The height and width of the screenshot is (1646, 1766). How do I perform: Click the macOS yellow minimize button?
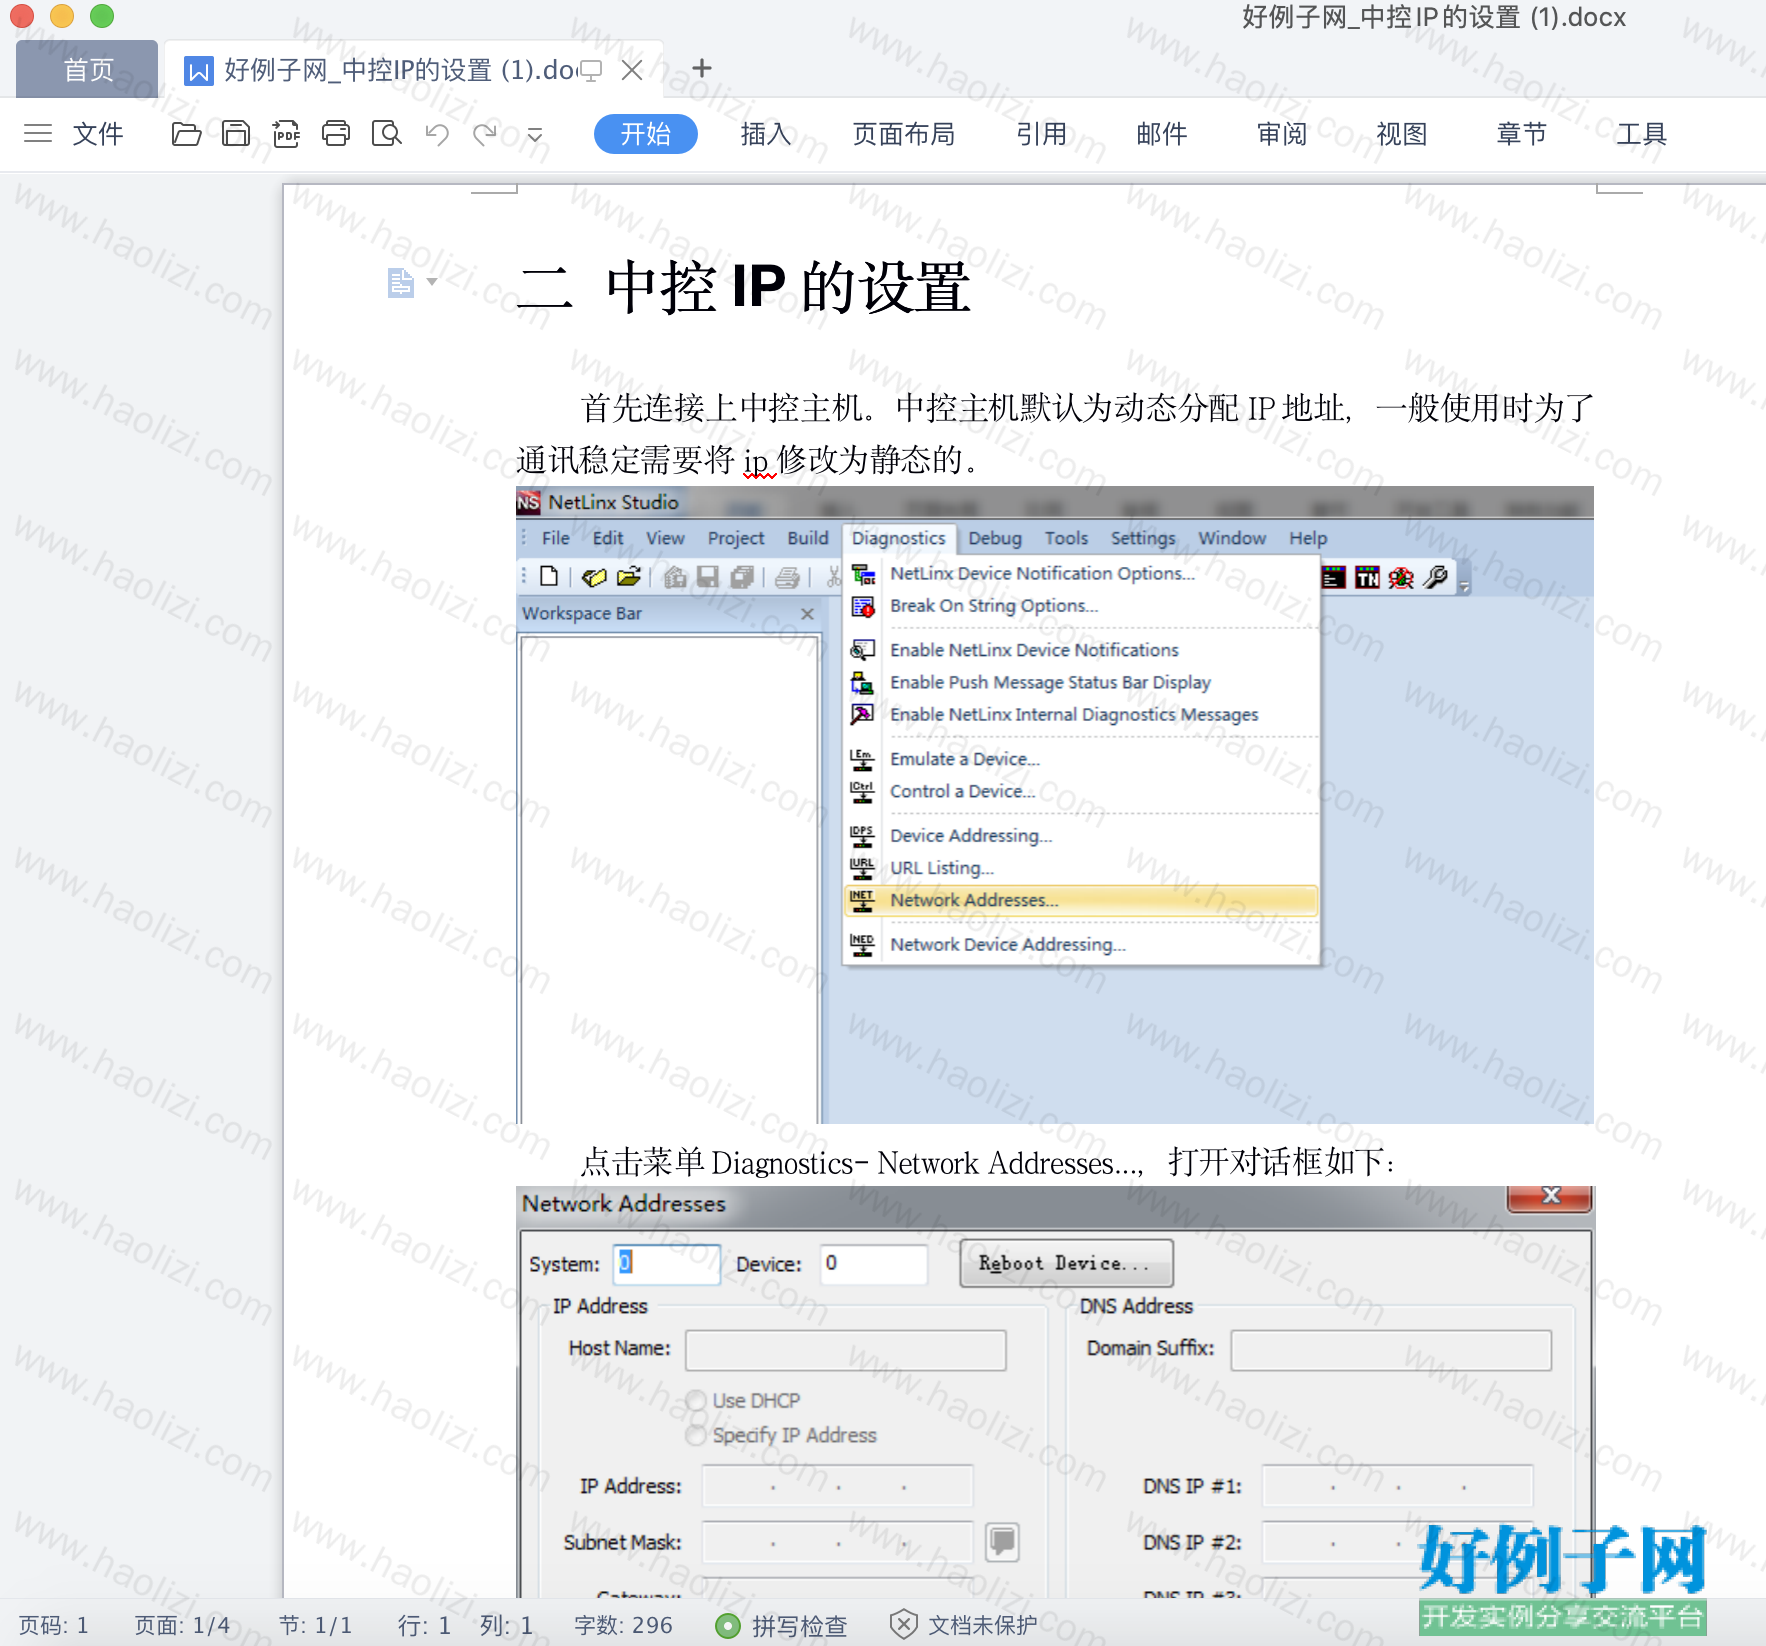pos(62,15)
